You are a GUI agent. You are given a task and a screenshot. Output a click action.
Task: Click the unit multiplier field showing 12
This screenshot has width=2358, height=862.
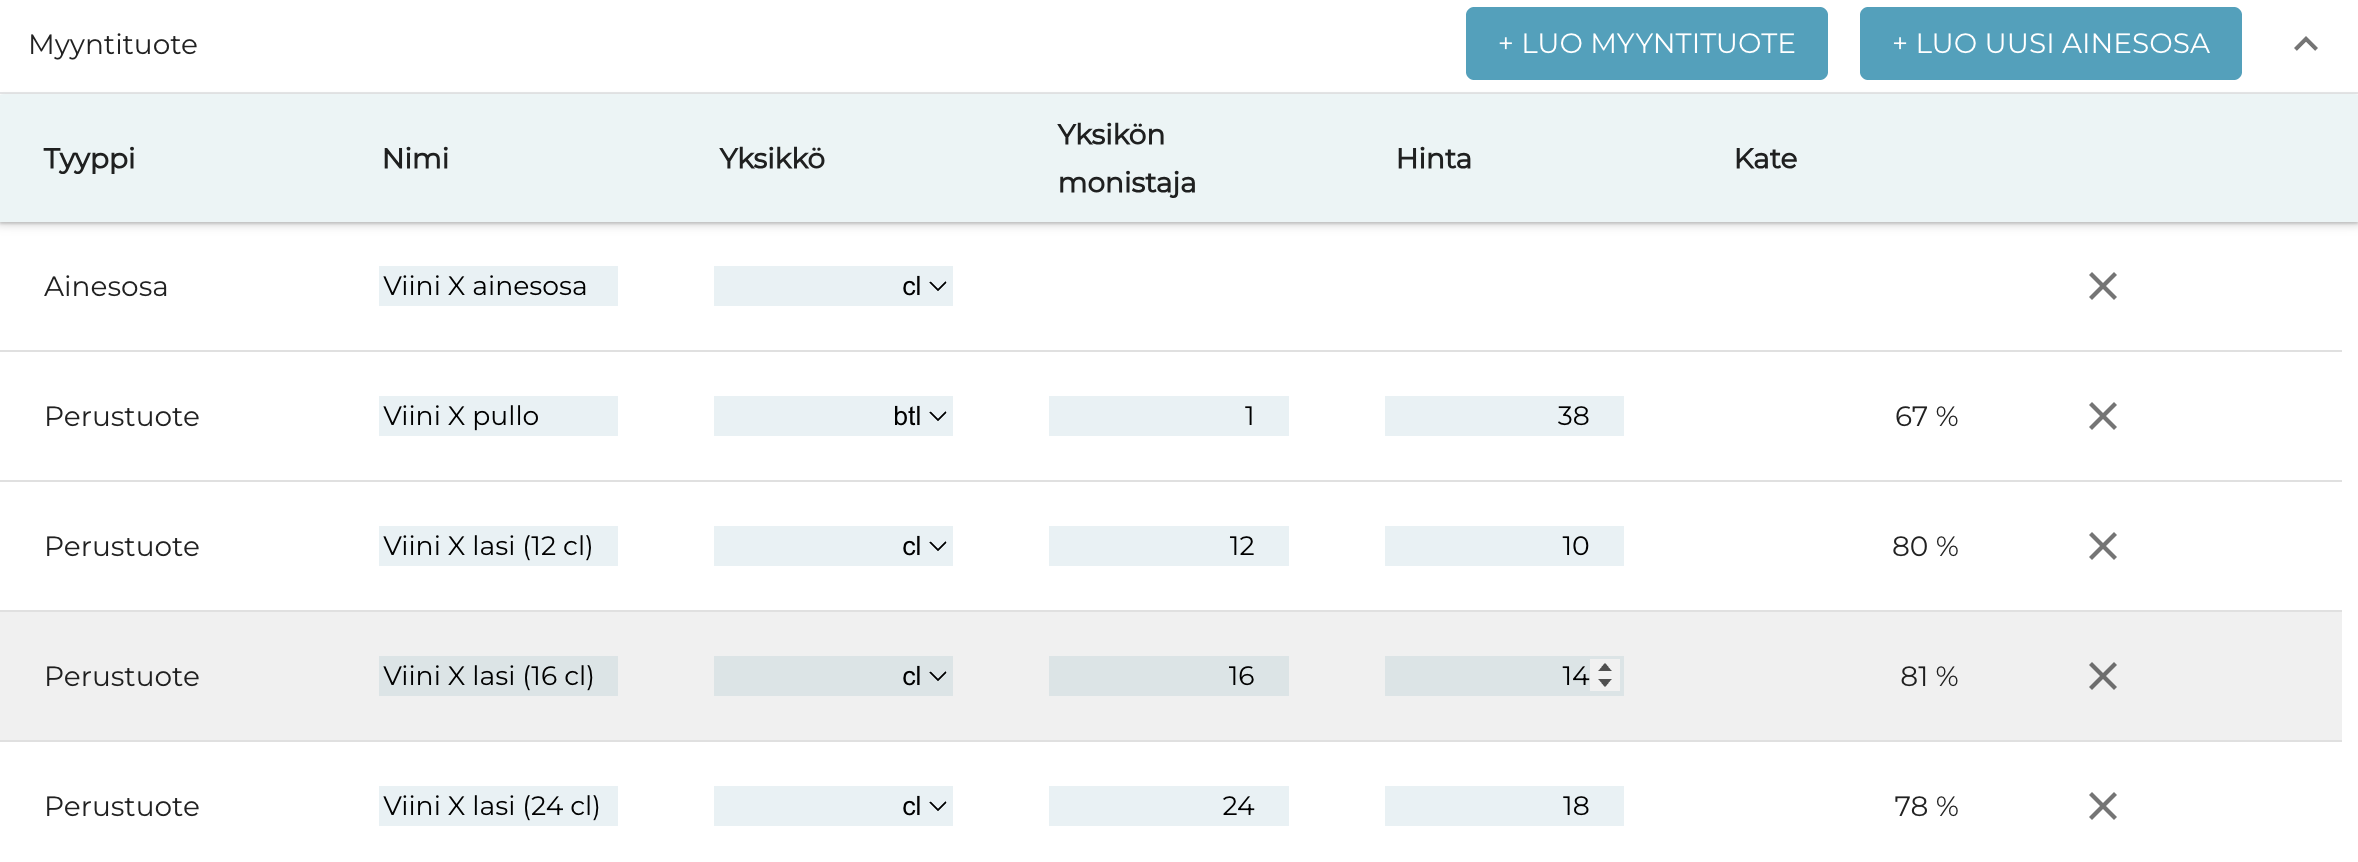pos(1168,547)
